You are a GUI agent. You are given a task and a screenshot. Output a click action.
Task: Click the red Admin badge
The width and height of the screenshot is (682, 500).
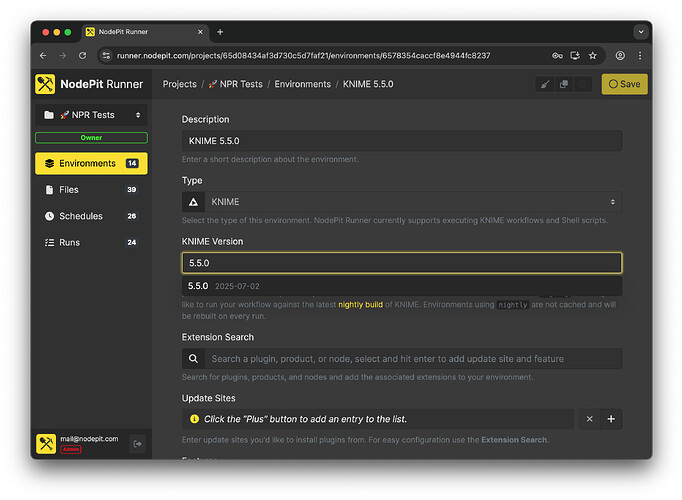point(71,449)
